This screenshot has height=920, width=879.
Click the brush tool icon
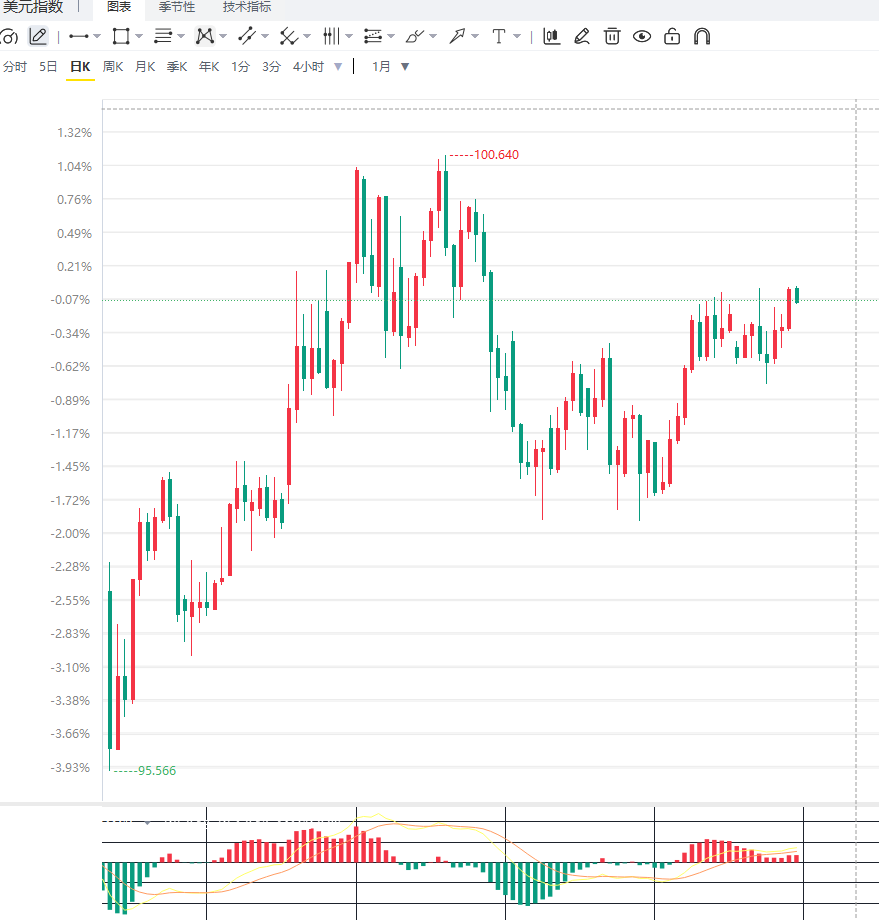tap(415, 36)
